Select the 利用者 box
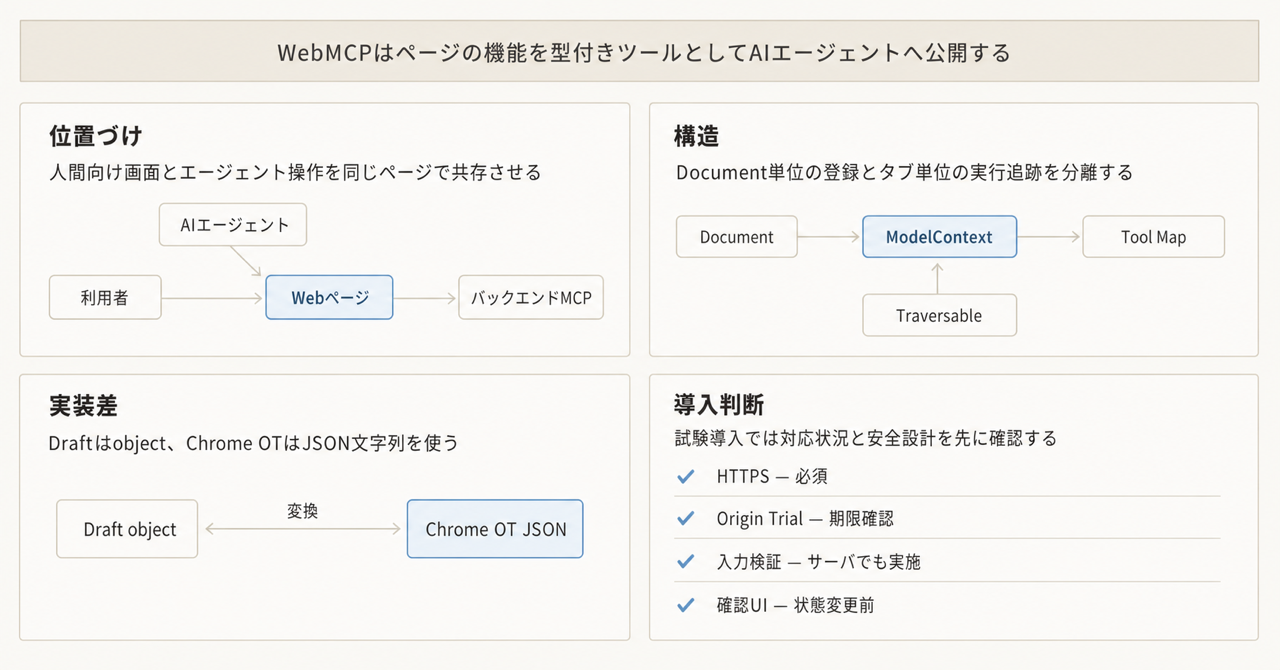The height and width of the screenshot is (670, 1280). point(105,297)
